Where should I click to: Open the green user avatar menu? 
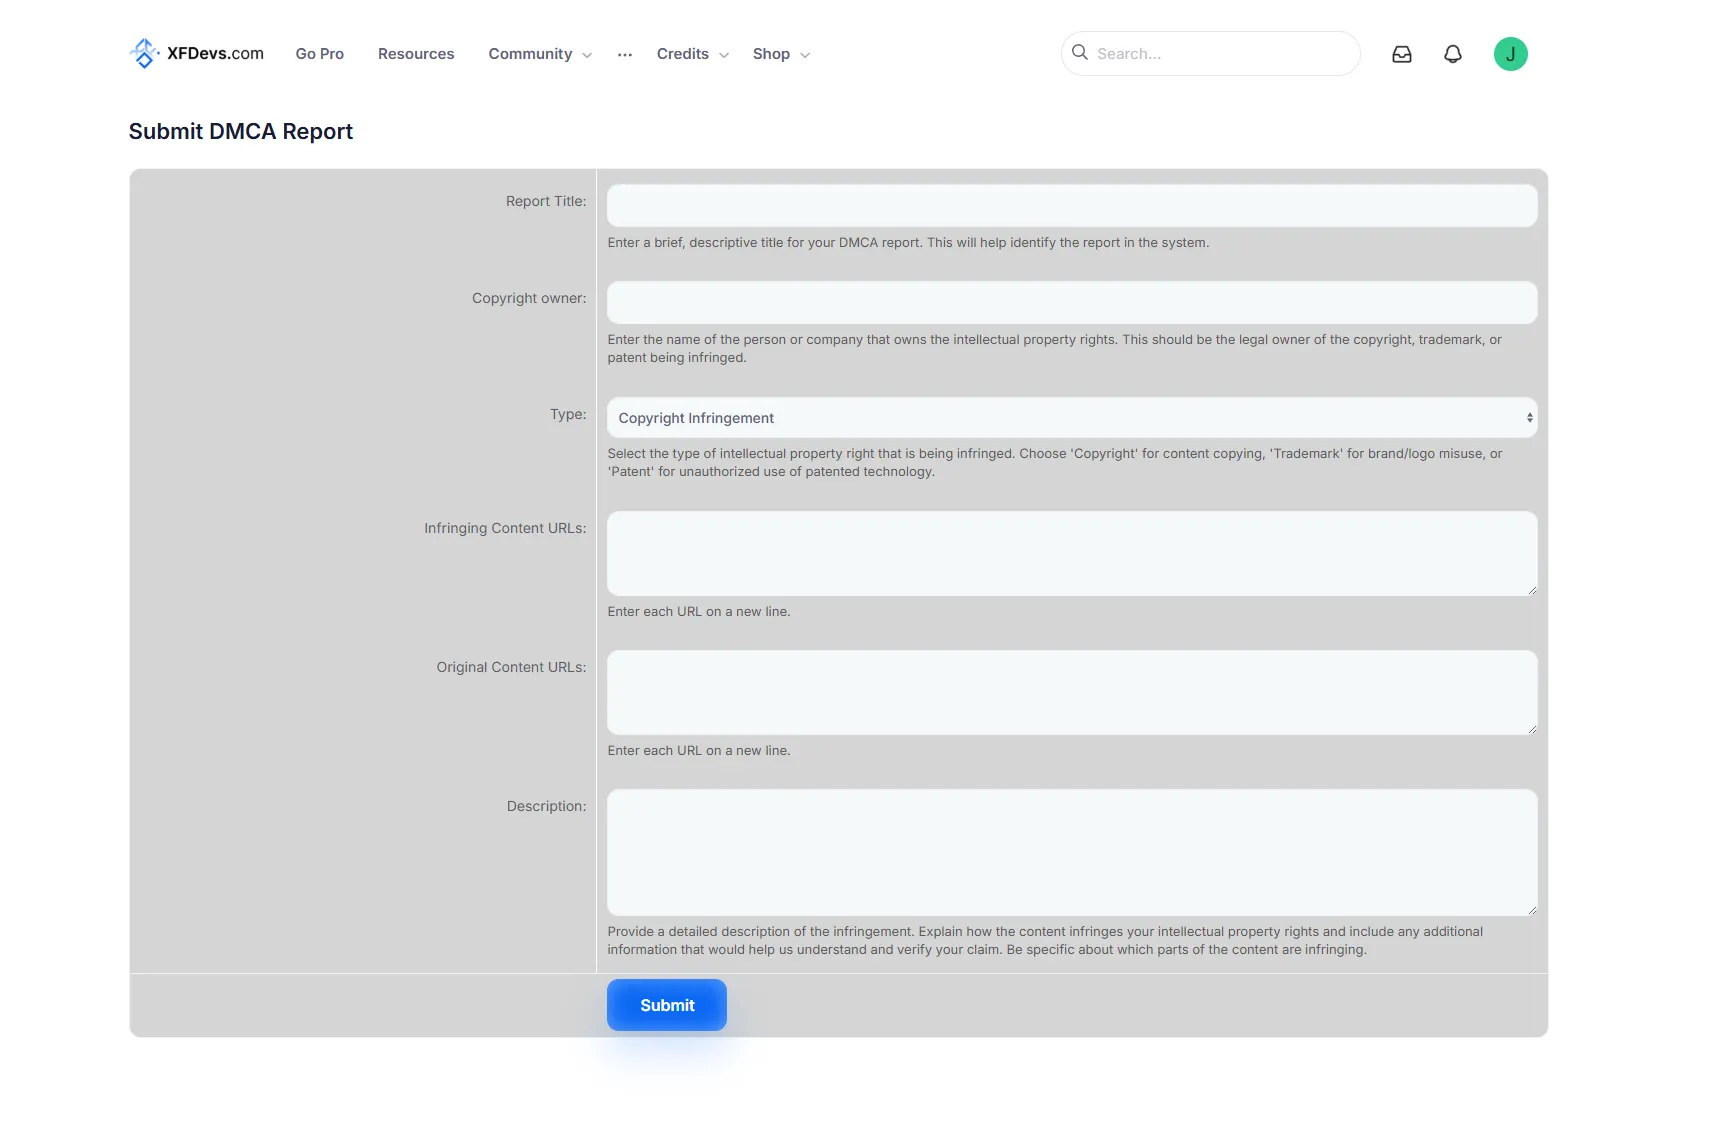pos(1509,54)
